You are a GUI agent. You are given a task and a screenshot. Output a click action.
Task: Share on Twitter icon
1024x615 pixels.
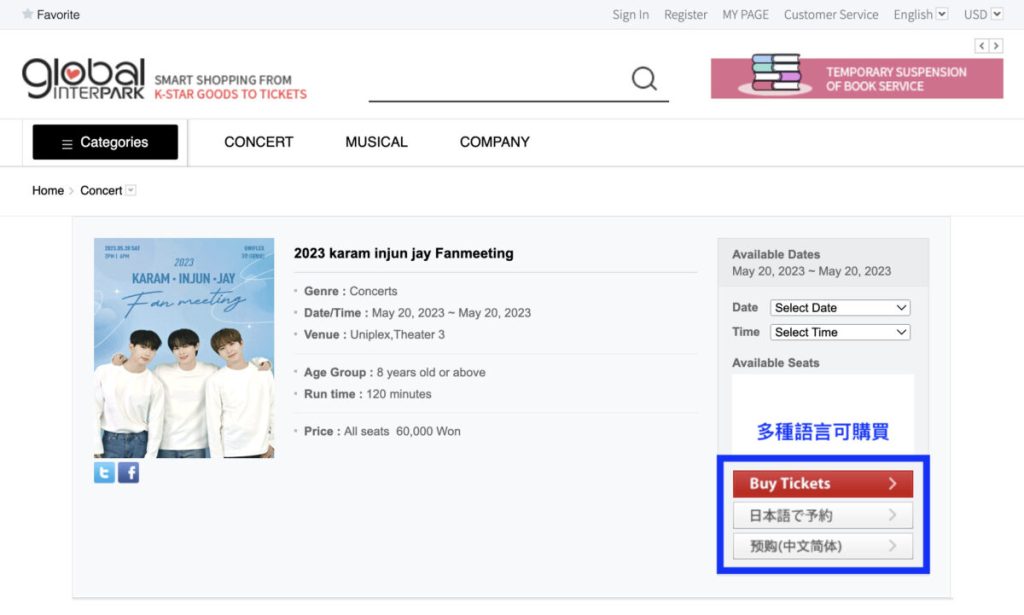(104, 473)
